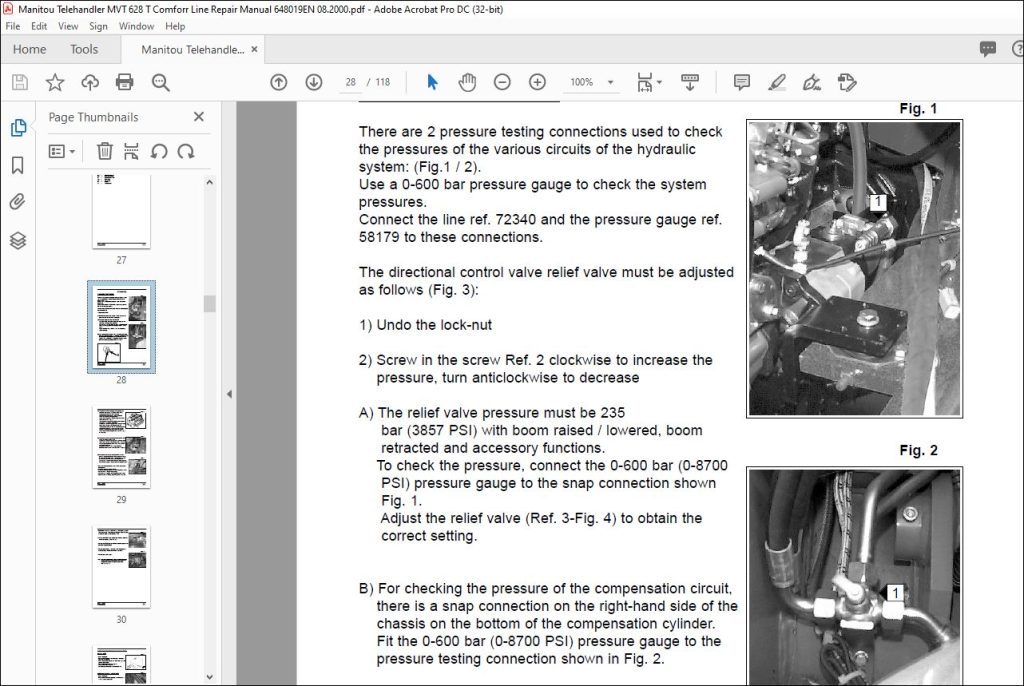The width and height of the screenshot is (1024, 686).
Task: Toggle the Page Thumbnails sidebar panel
Action: [18, 127]
